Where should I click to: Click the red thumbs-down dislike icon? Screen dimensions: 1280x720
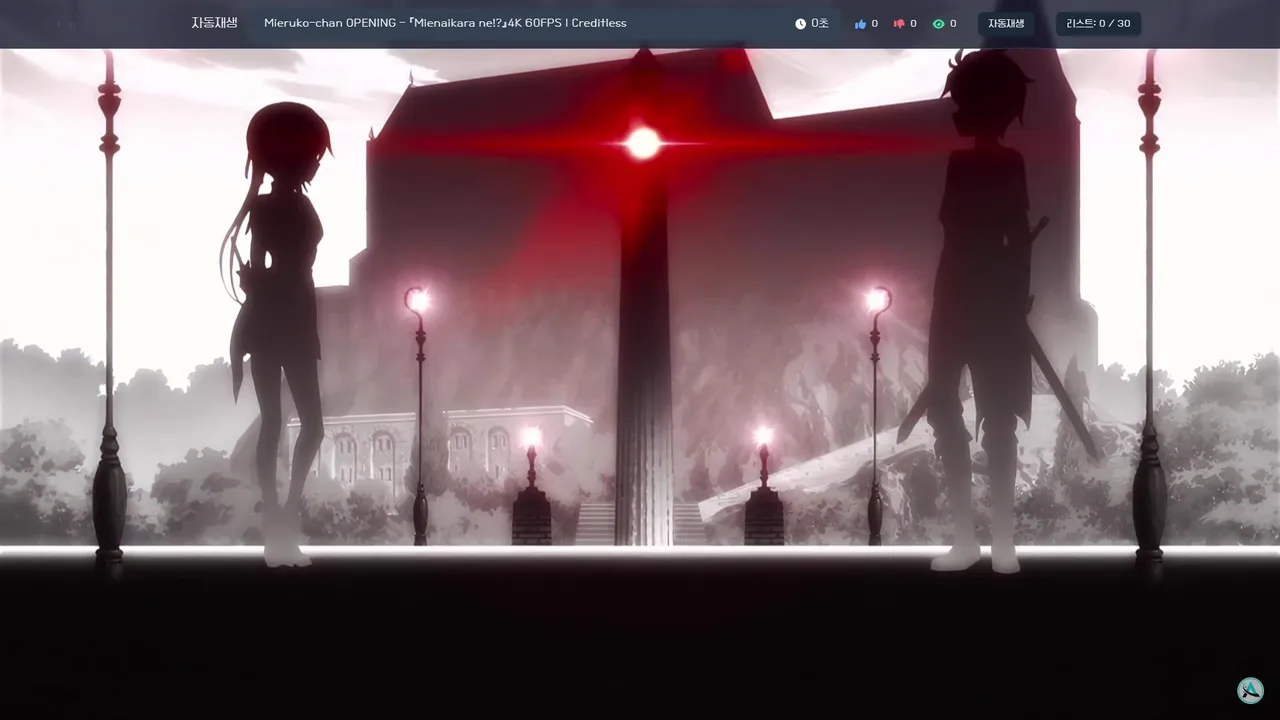[899, 24]
